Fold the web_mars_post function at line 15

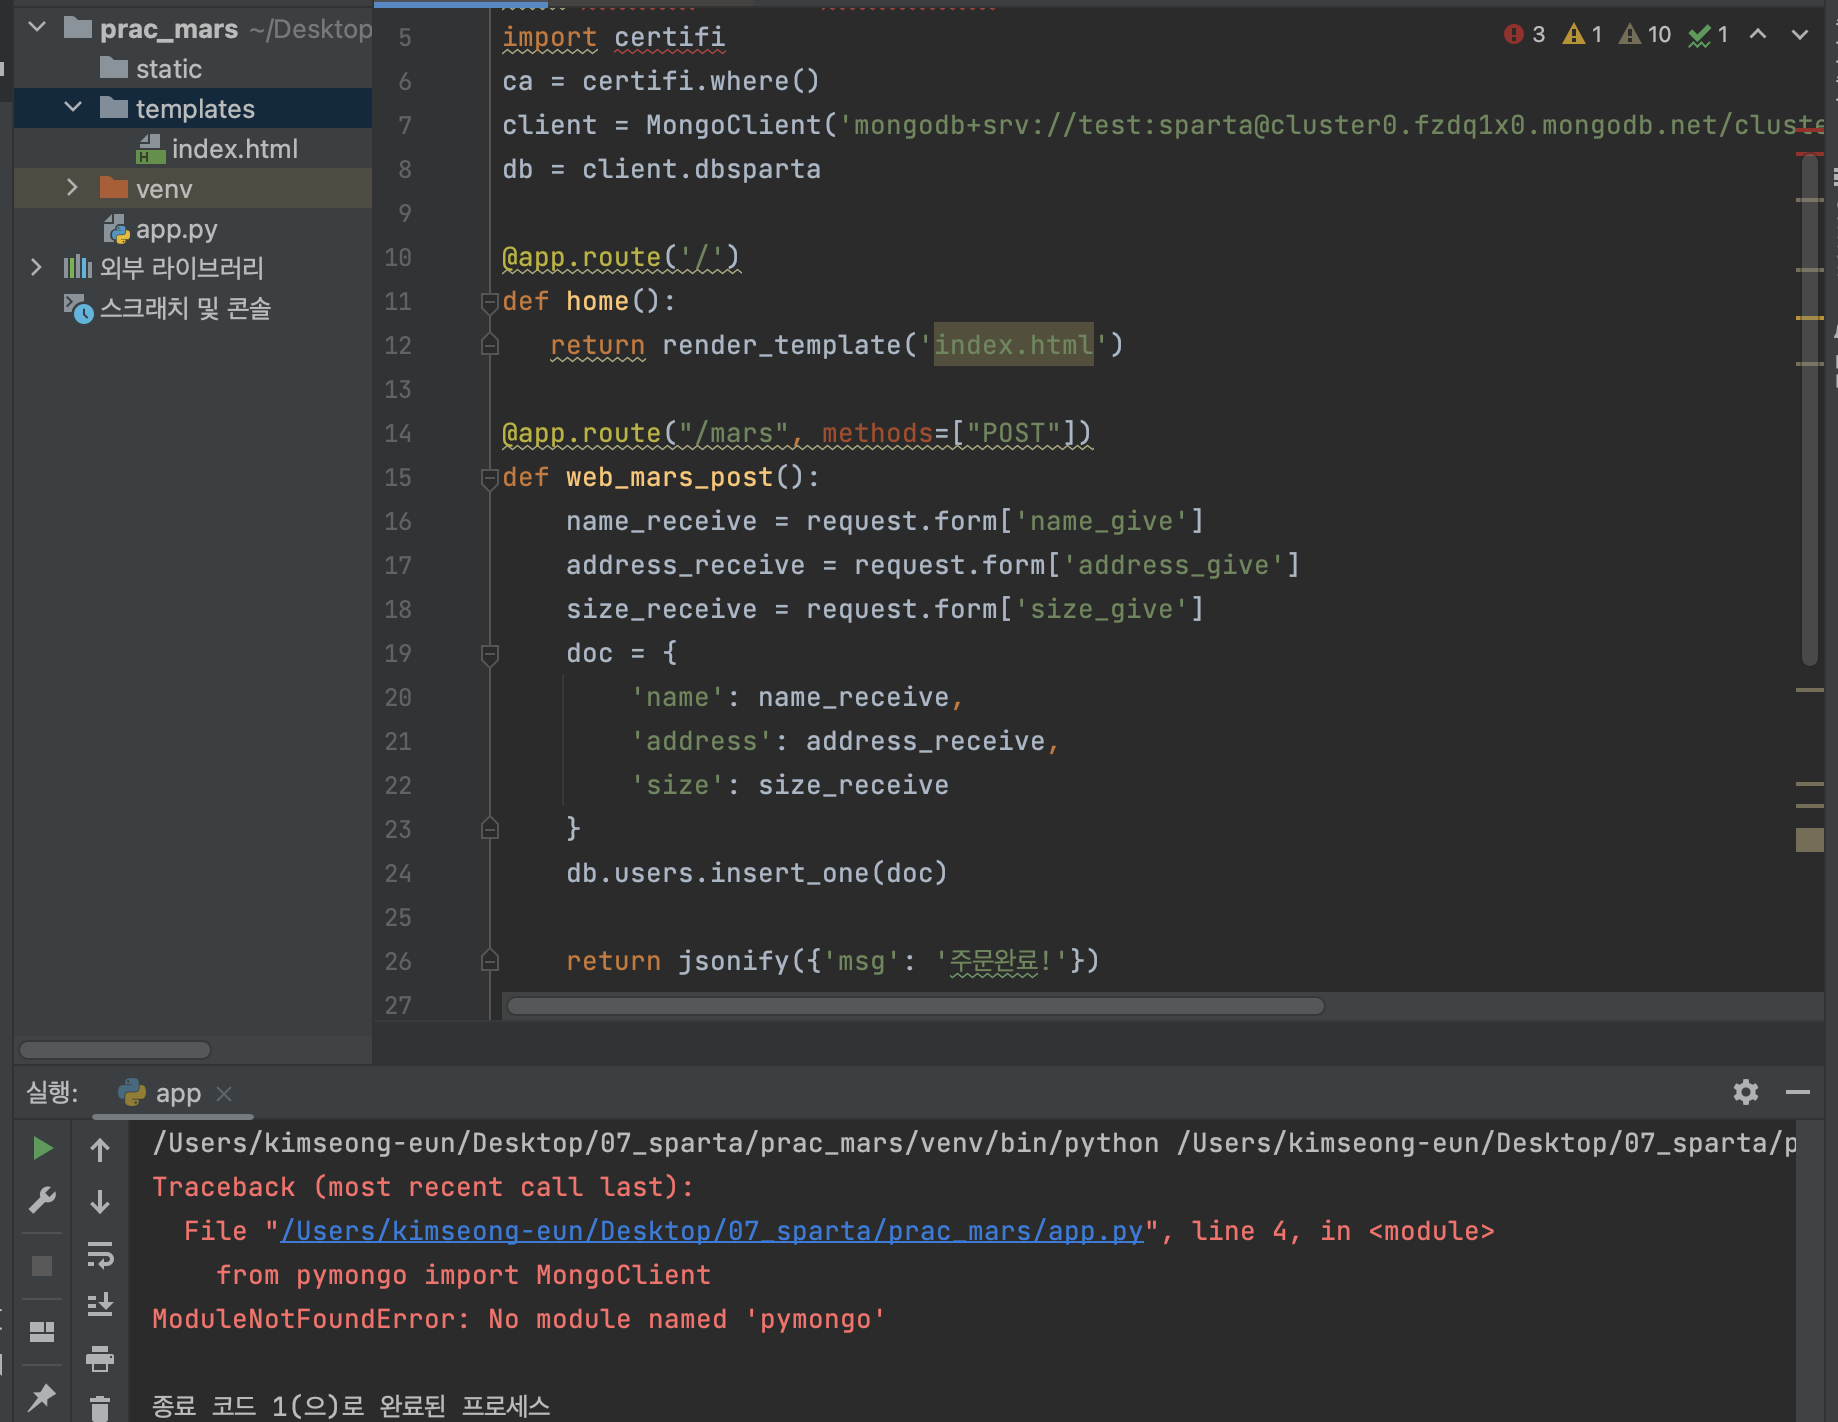coord(489,478)
